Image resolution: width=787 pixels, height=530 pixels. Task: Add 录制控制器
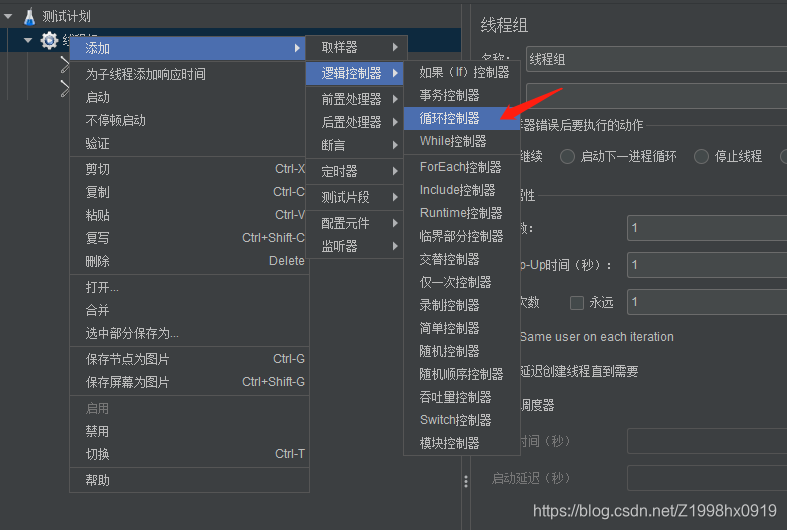coord(462,305)
